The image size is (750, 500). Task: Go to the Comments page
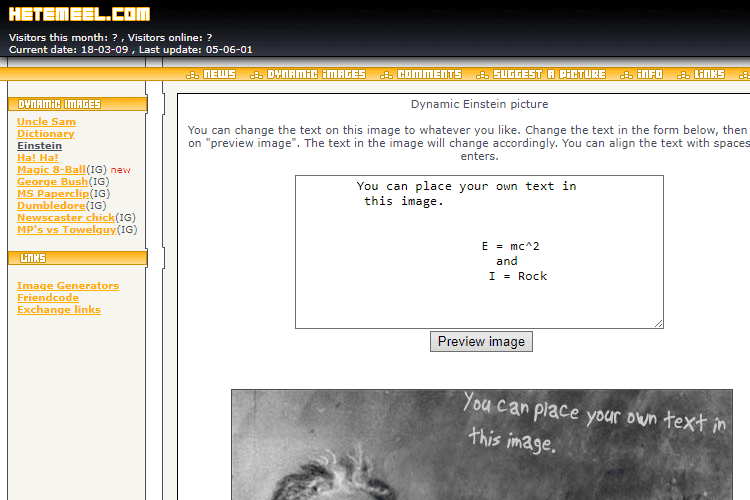(x=430, y=74)
